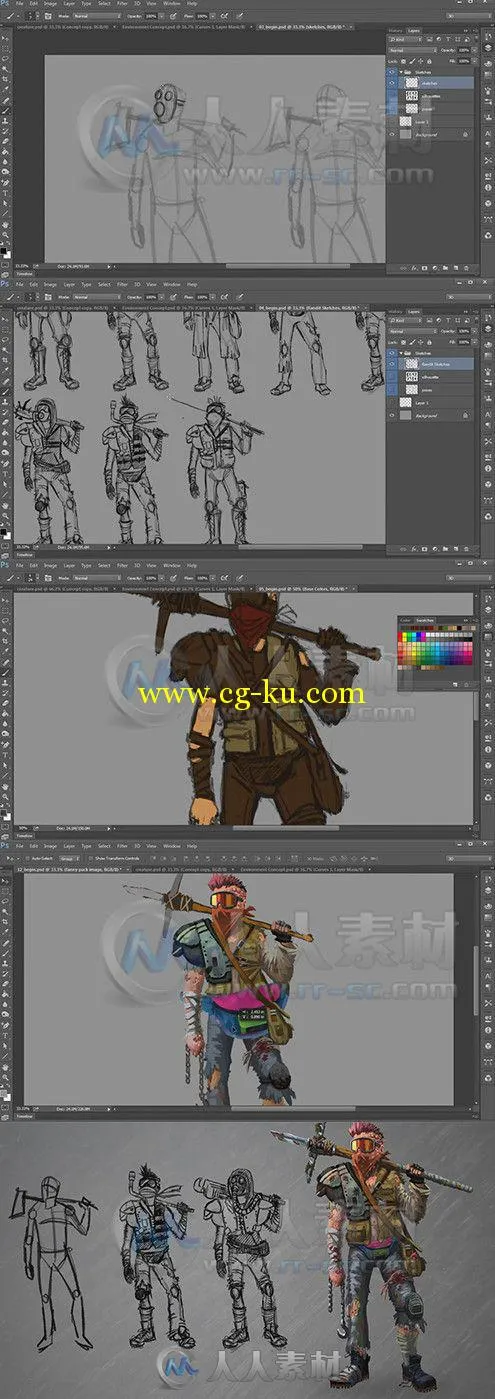
Task: Create new group icon in 01_begin.psd Layers panel
Action: [445, 268]
